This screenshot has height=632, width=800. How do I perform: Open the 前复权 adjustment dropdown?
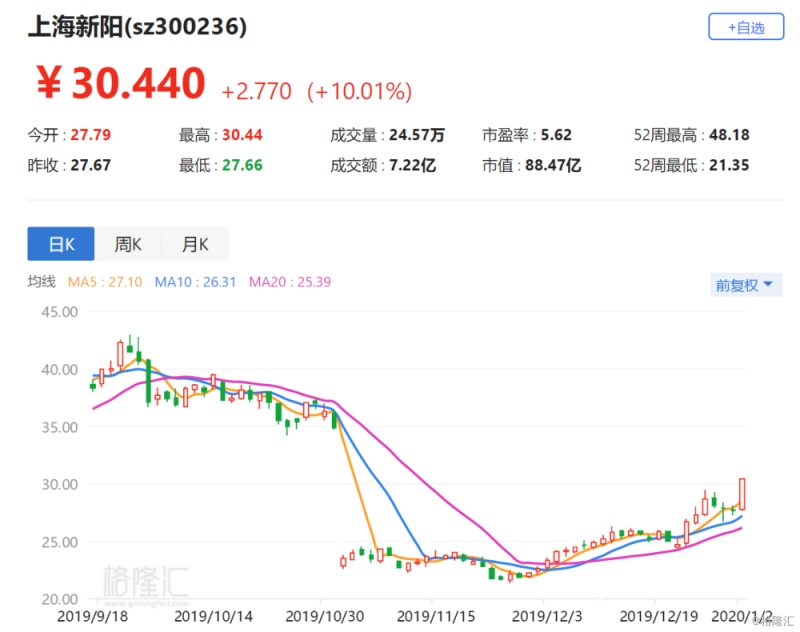tap(743, 285)
